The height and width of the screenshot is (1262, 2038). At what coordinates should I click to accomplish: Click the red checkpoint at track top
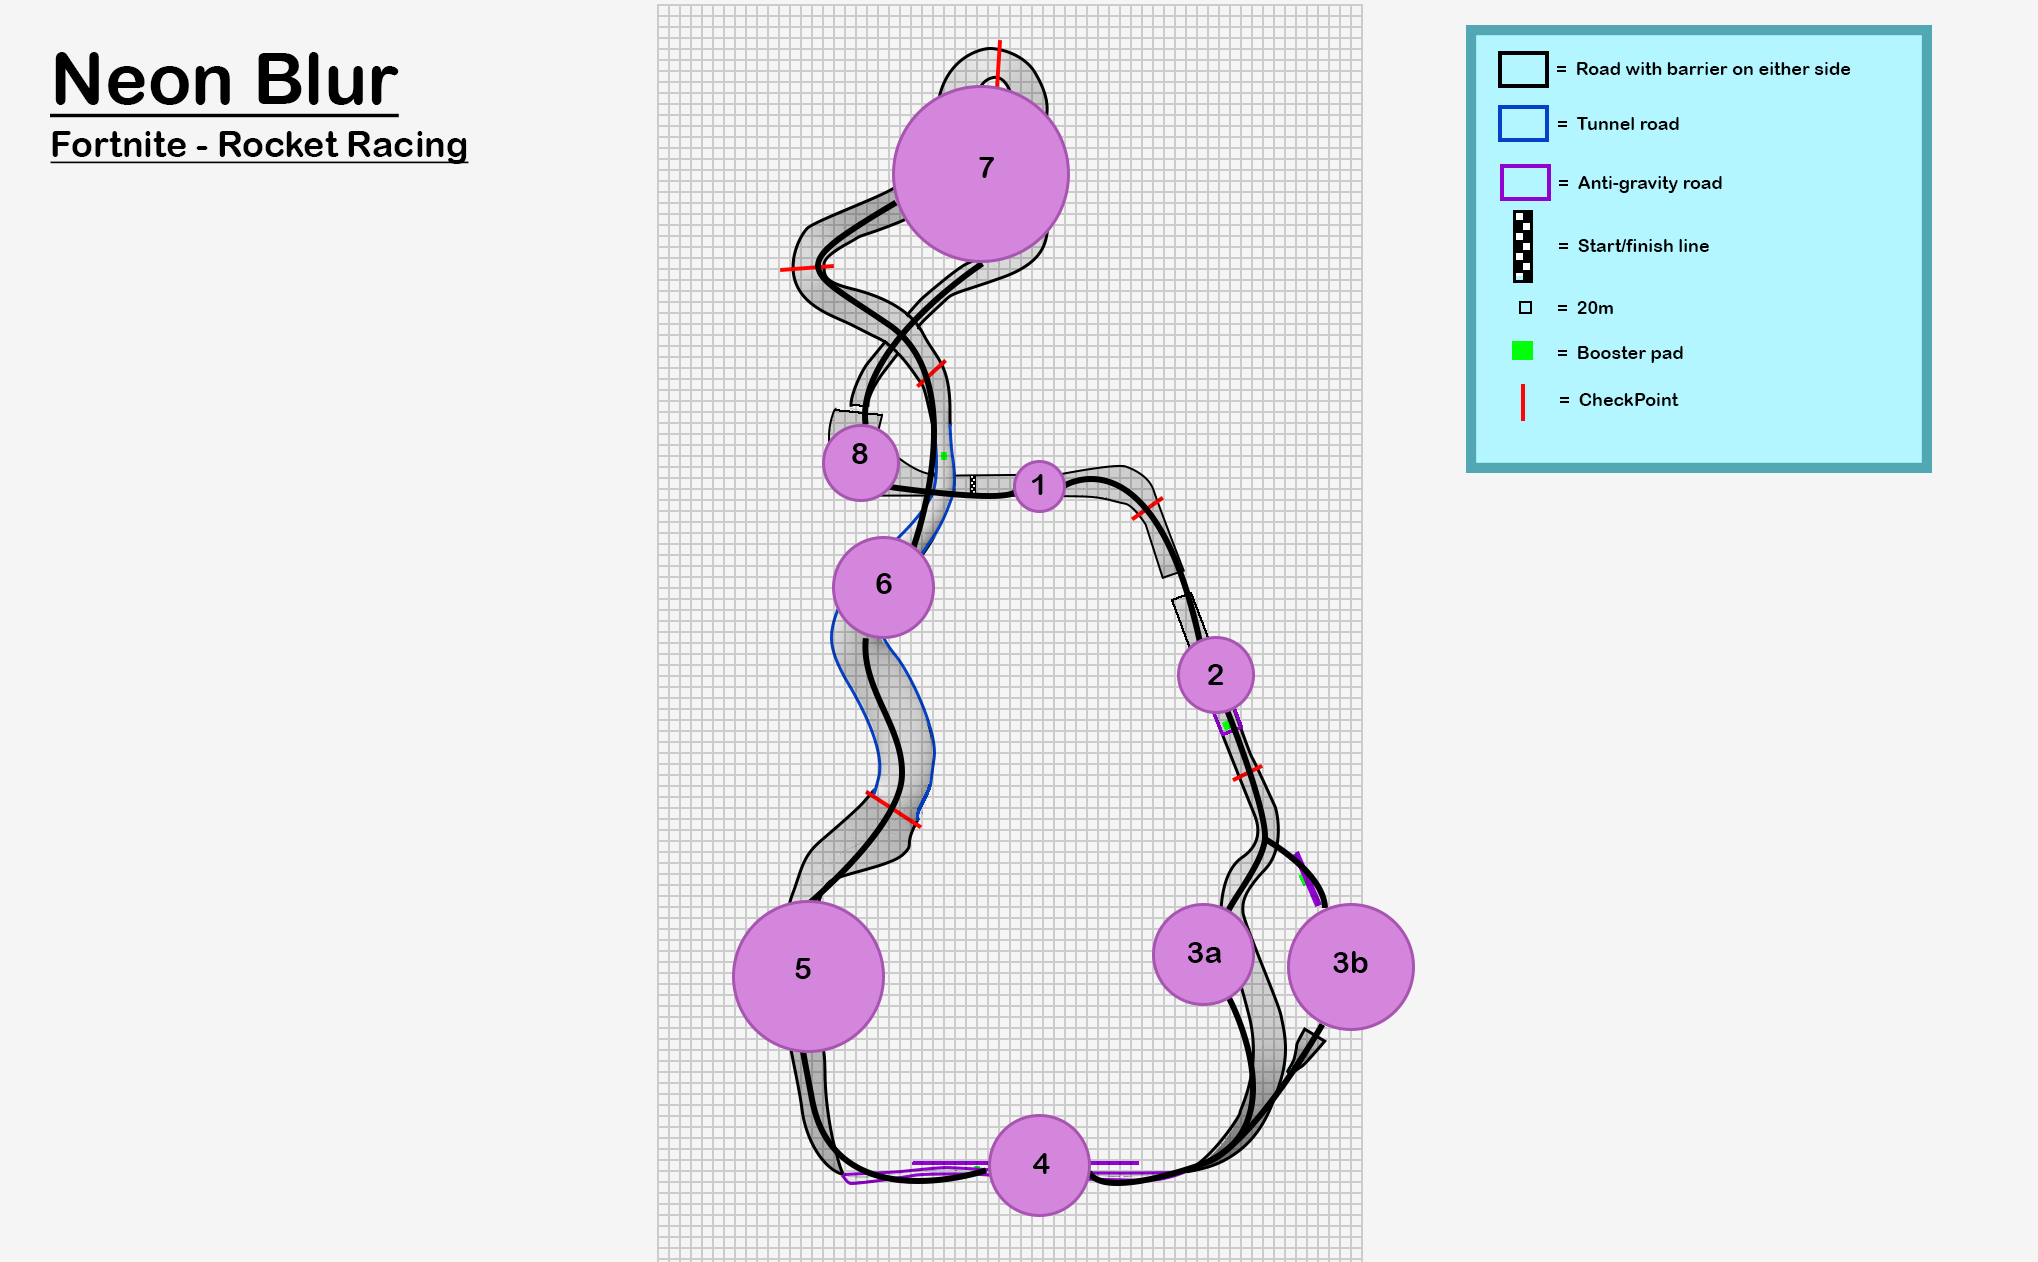click(x=998, y=62)
